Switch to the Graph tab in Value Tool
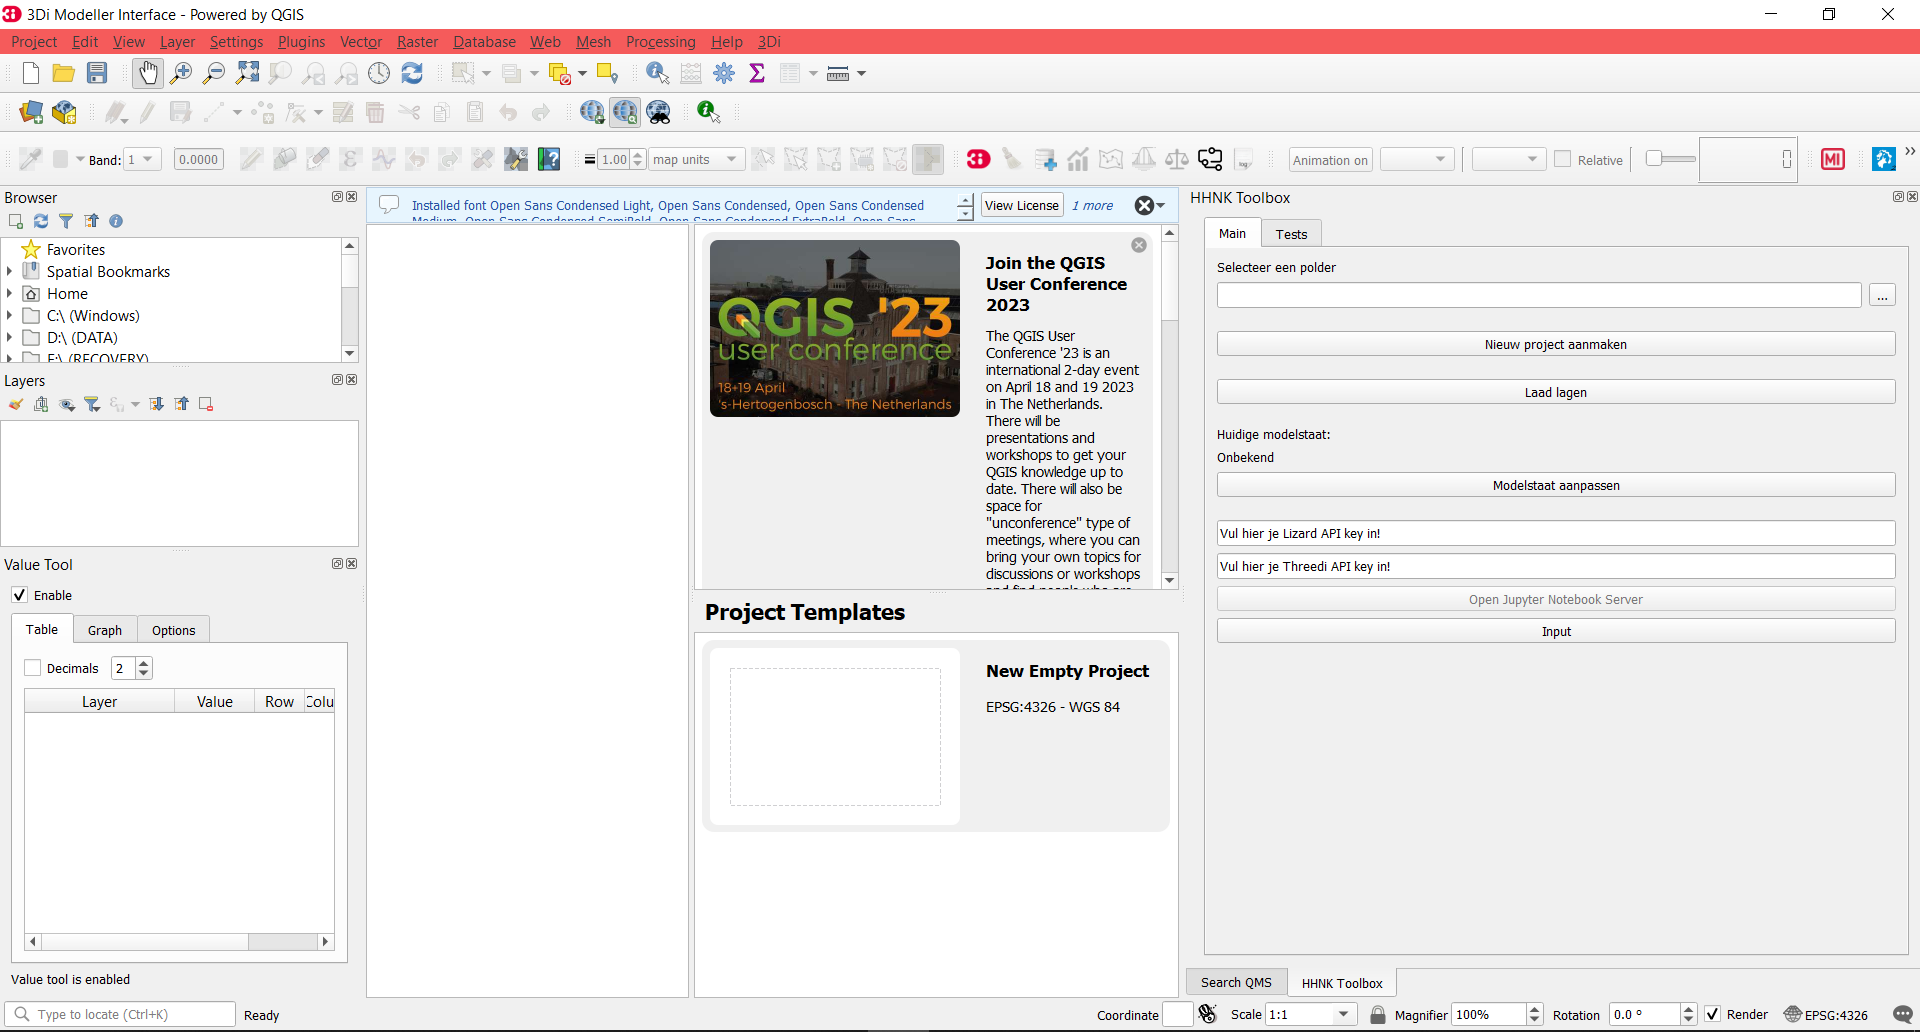The image size is (1920, 1032). [104, 630]
